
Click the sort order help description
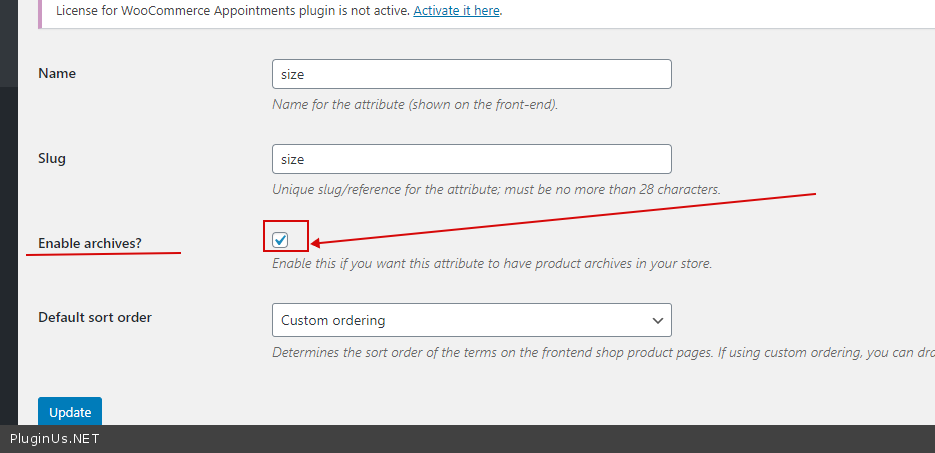[x=600, y=352]
